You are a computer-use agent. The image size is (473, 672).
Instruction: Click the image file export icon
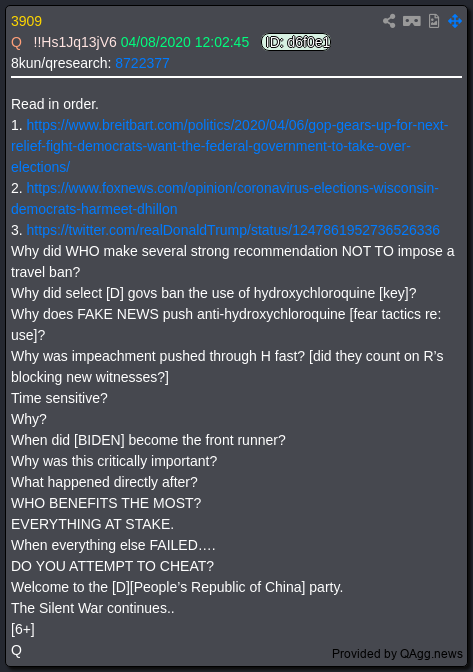(434, 21)
